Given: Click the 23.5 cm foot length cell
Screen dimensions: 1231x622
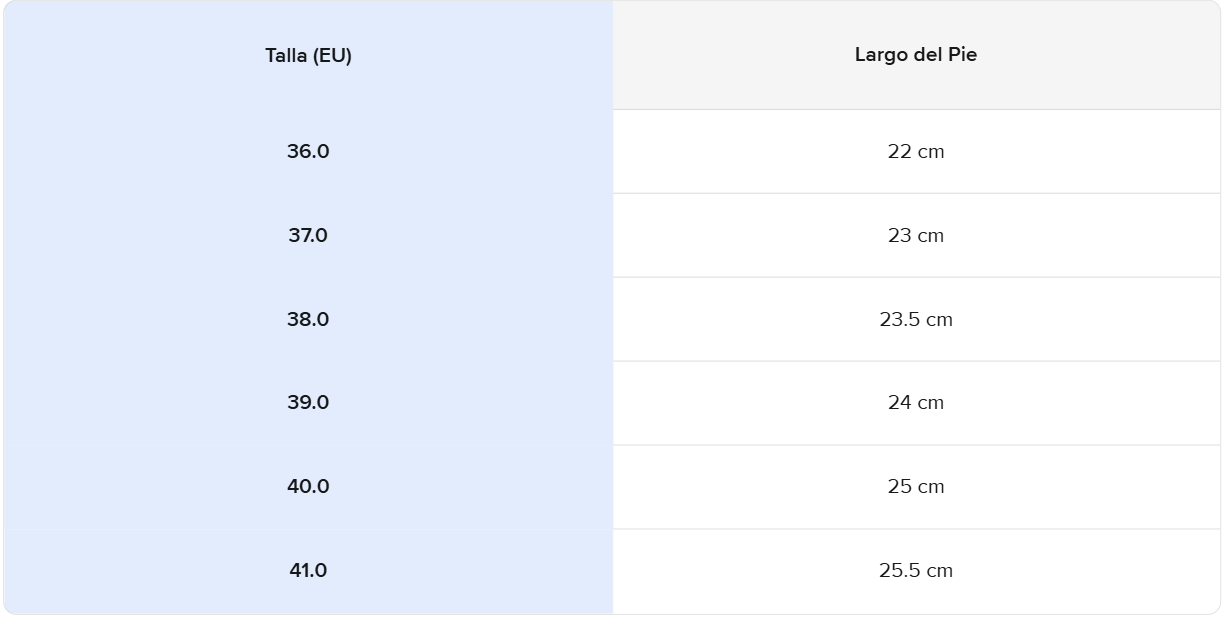Looking at the screenshot, I should [x=915, y=320].
